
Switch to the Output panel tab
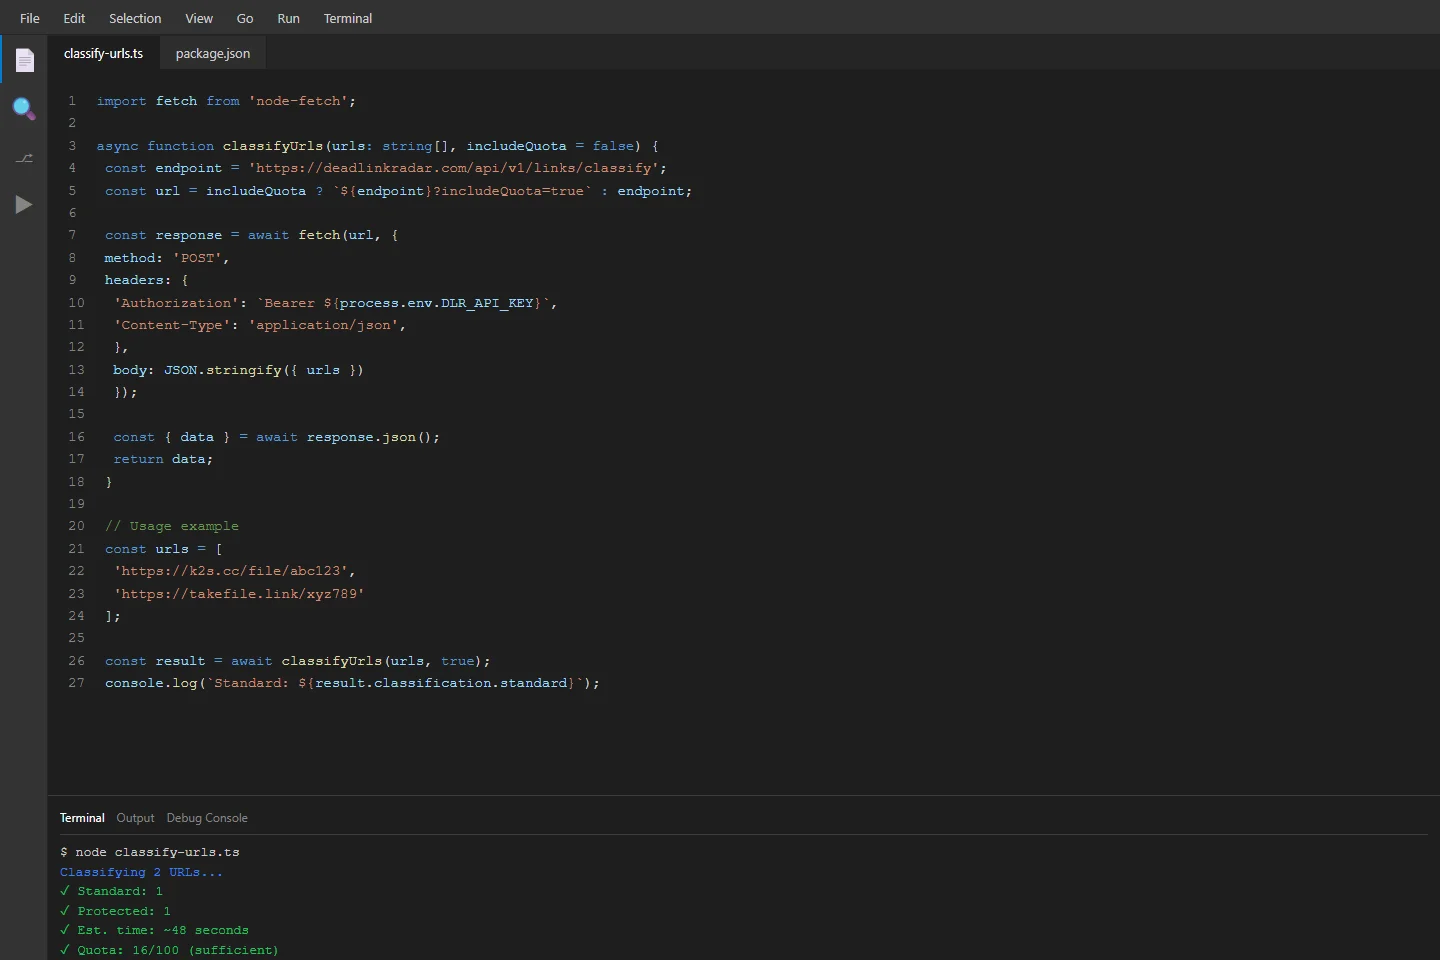coord(135,818)
